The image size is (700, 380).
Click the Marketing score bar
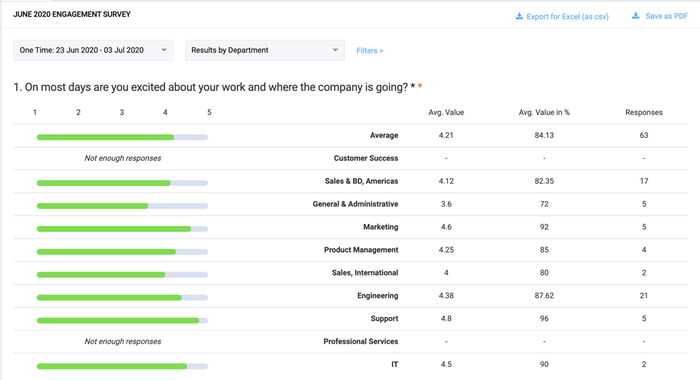(x=122, y=229)
